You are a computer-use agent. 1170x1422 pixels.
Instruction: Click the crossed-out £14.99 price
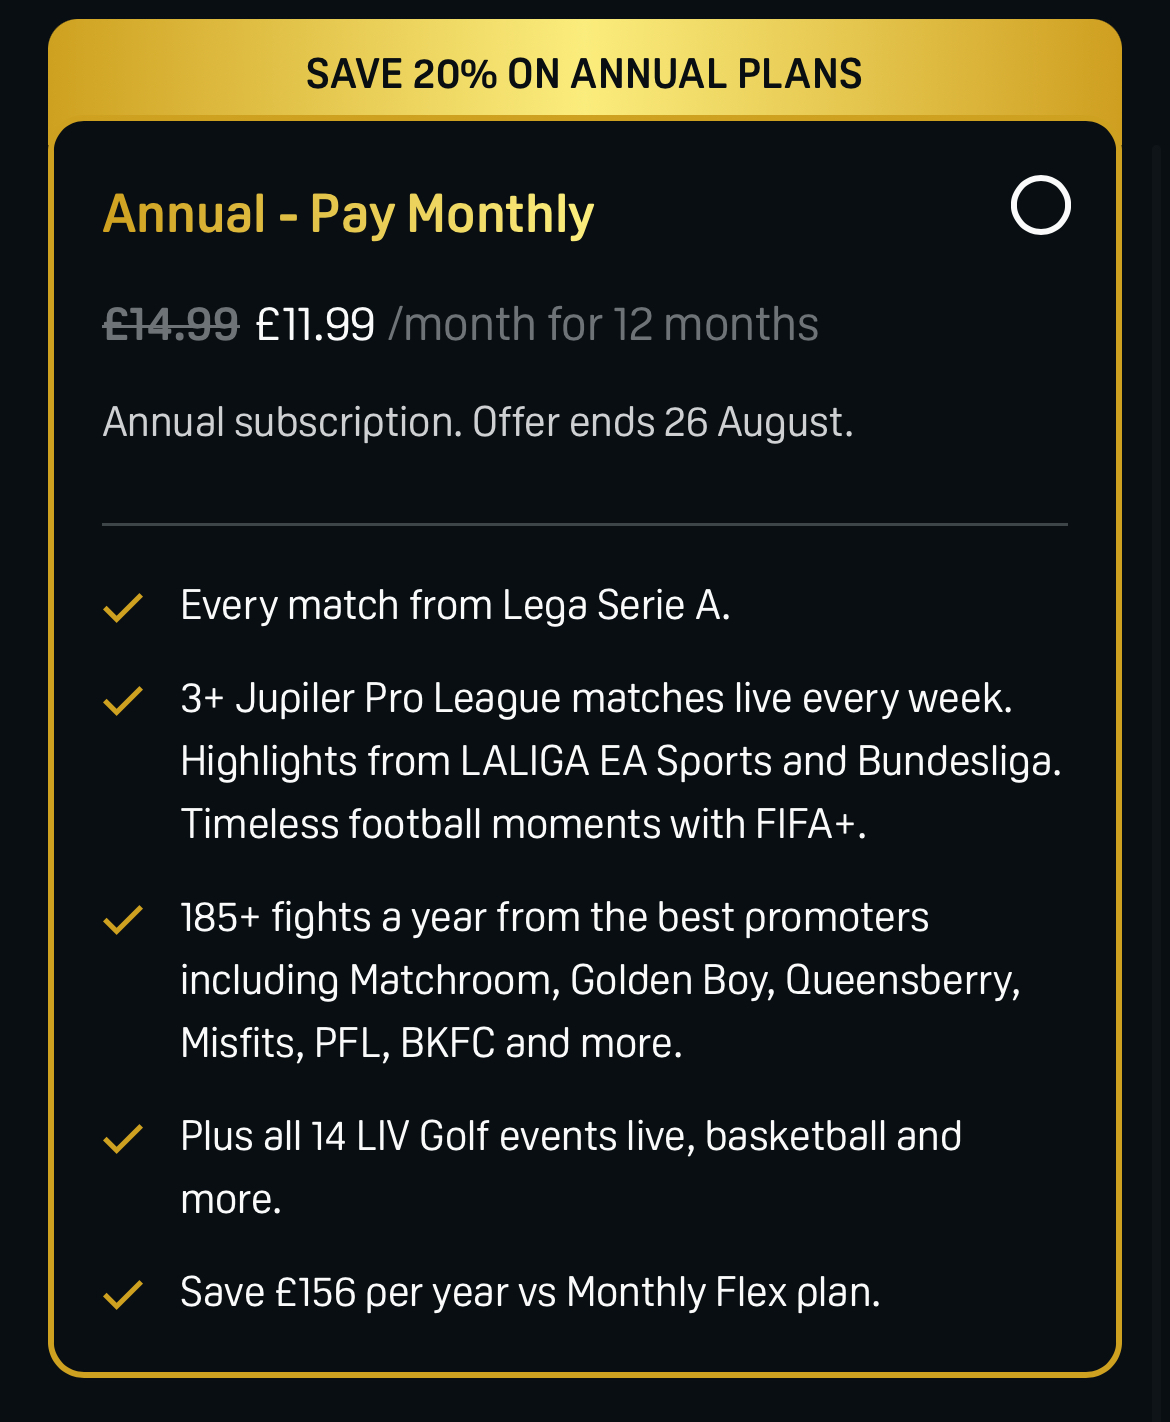coord(171,324)
